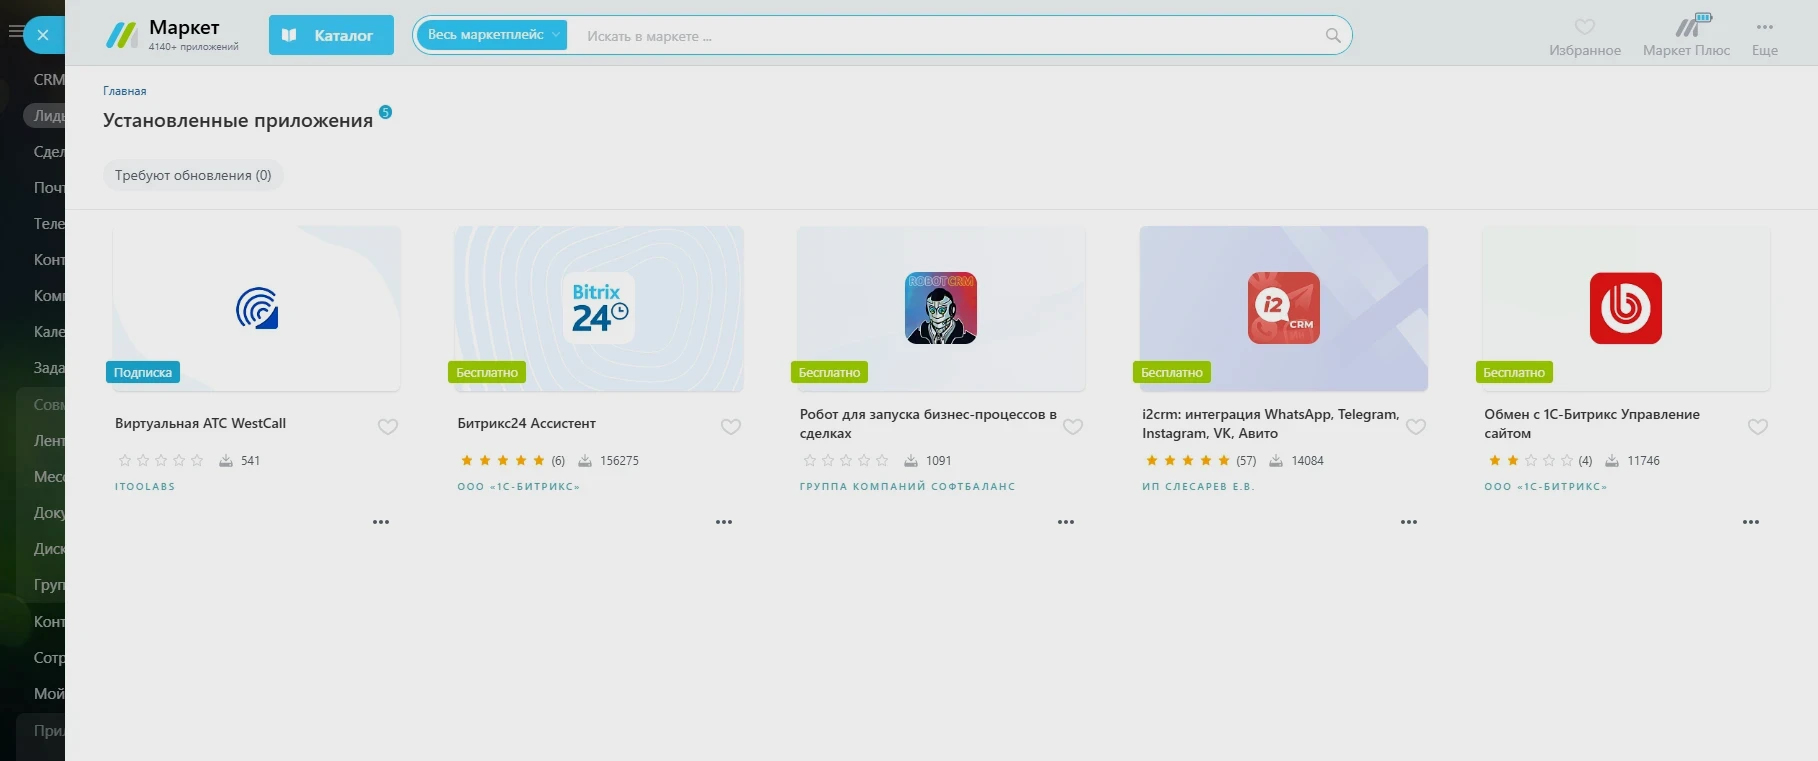The image size is (1818, 761).
Task: Filter by Требуют обновления (0)
Action: (x=193, y=175)
